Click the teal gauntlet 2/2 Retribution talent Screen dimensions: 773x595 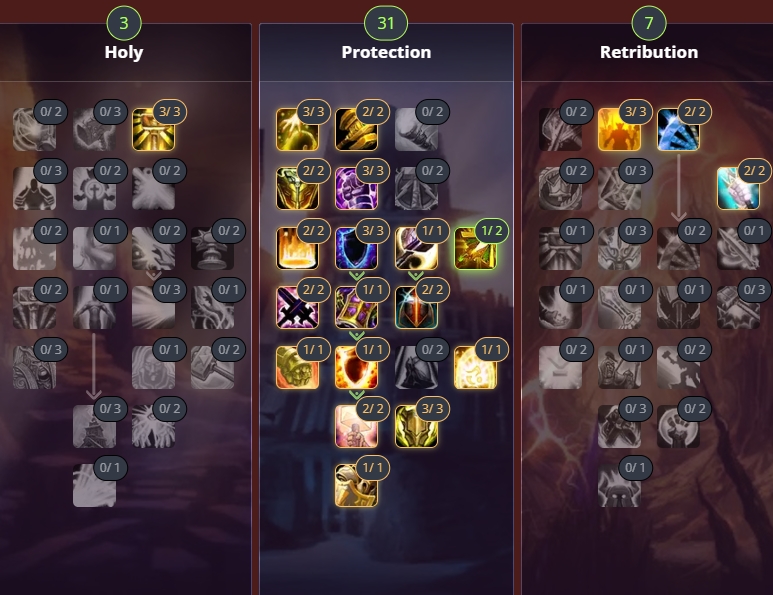(738, 189)
